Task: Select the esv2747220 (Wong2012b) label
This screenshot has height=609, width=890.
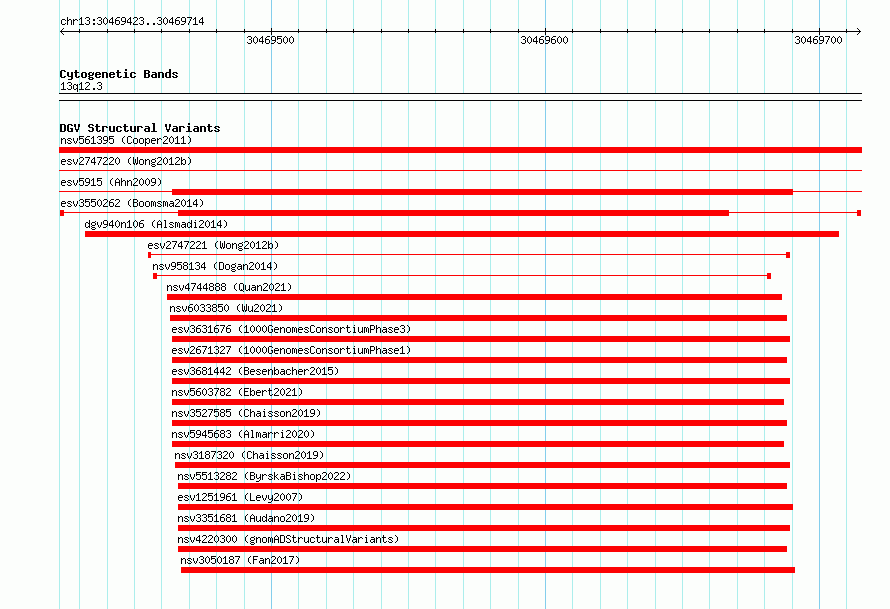Action: 126,161
